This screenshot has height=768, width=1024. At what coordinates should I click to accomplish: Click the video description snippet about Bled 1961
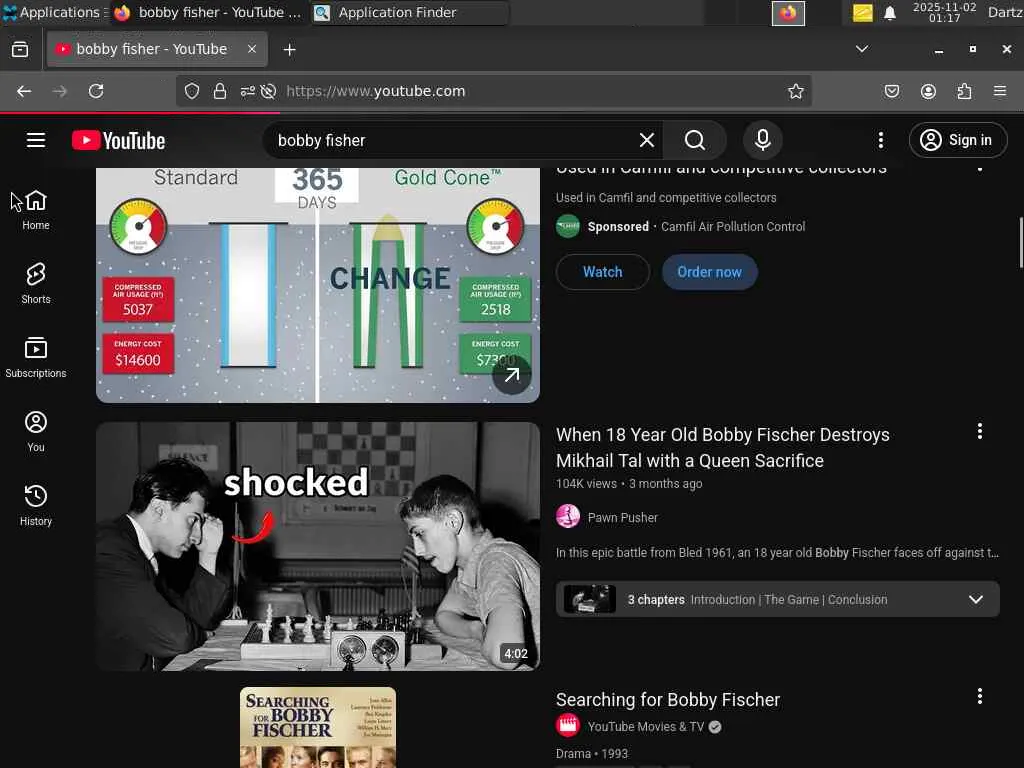click(x=777, y=552)
